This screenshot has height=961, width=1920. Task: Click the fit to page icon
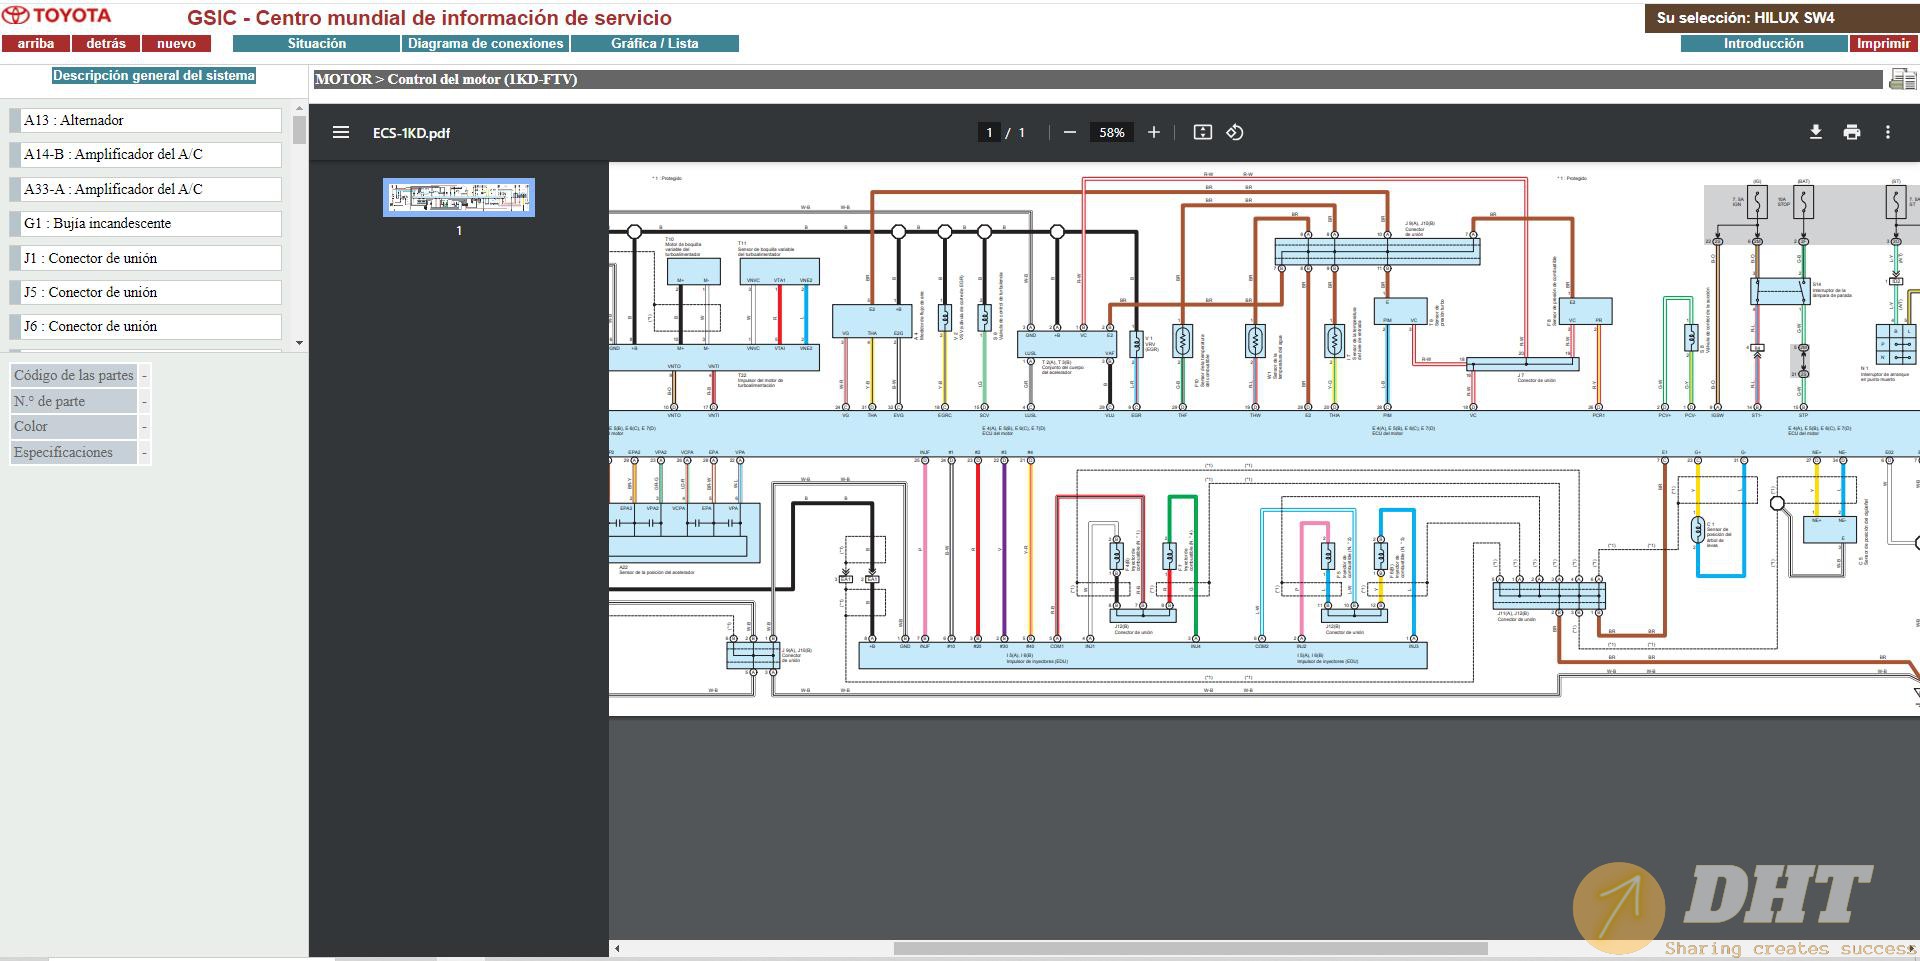click(1203, 132)
